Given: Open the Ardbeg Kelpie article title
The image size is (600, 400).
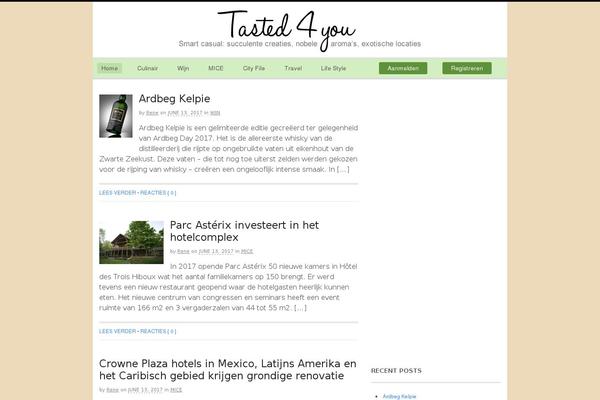Looking at the screenshot, I should [x=174, y=99].
